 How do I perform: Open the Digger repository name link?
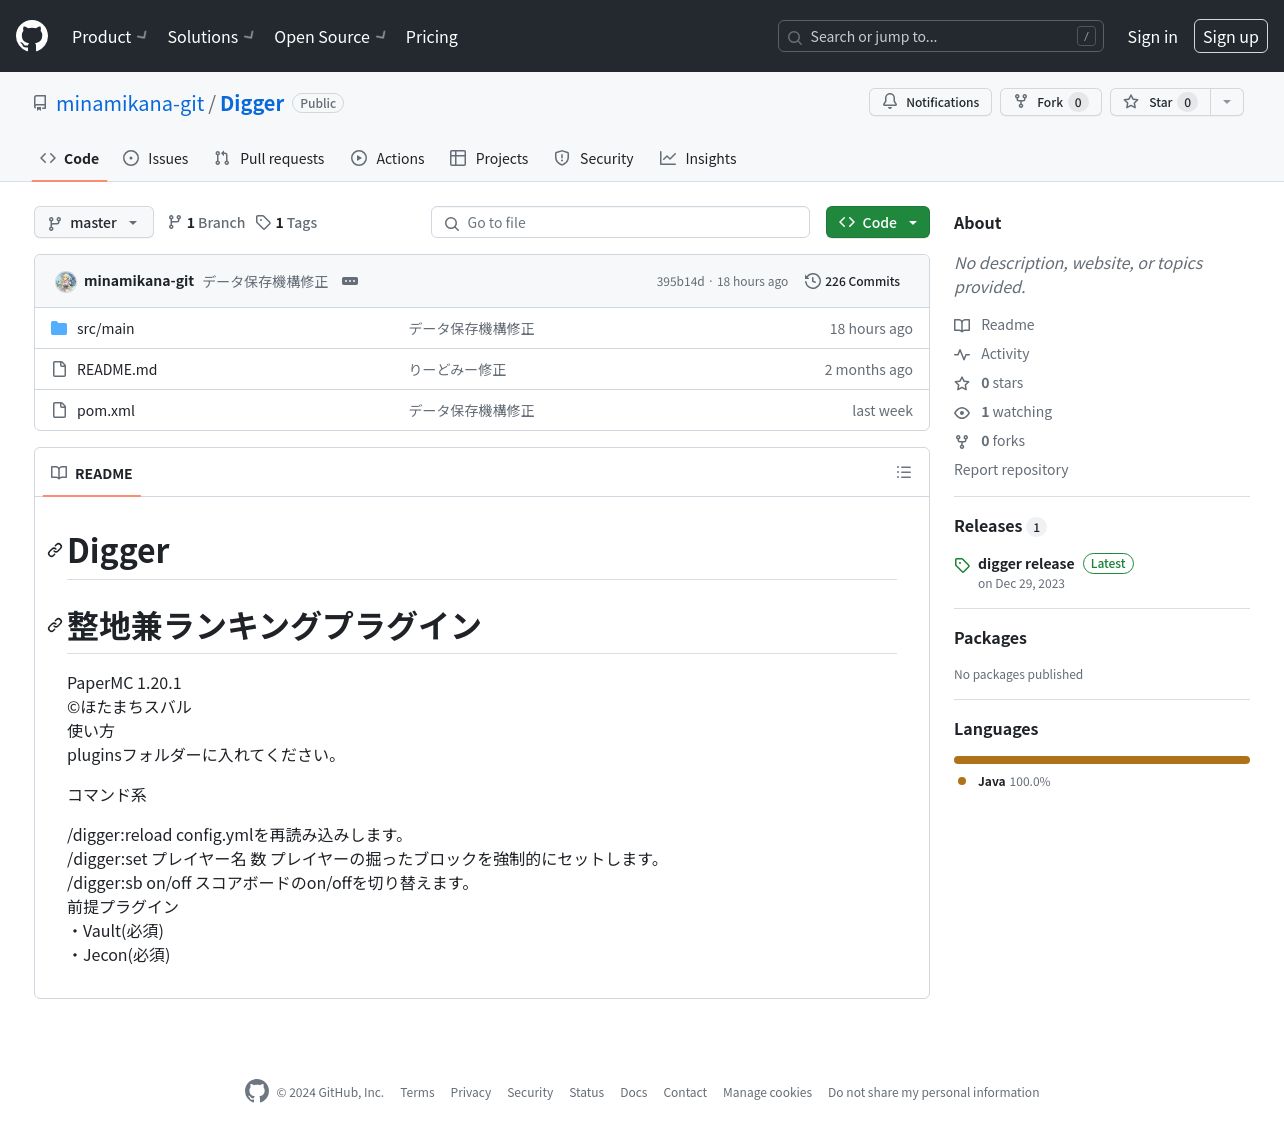[x=252, y=103]
